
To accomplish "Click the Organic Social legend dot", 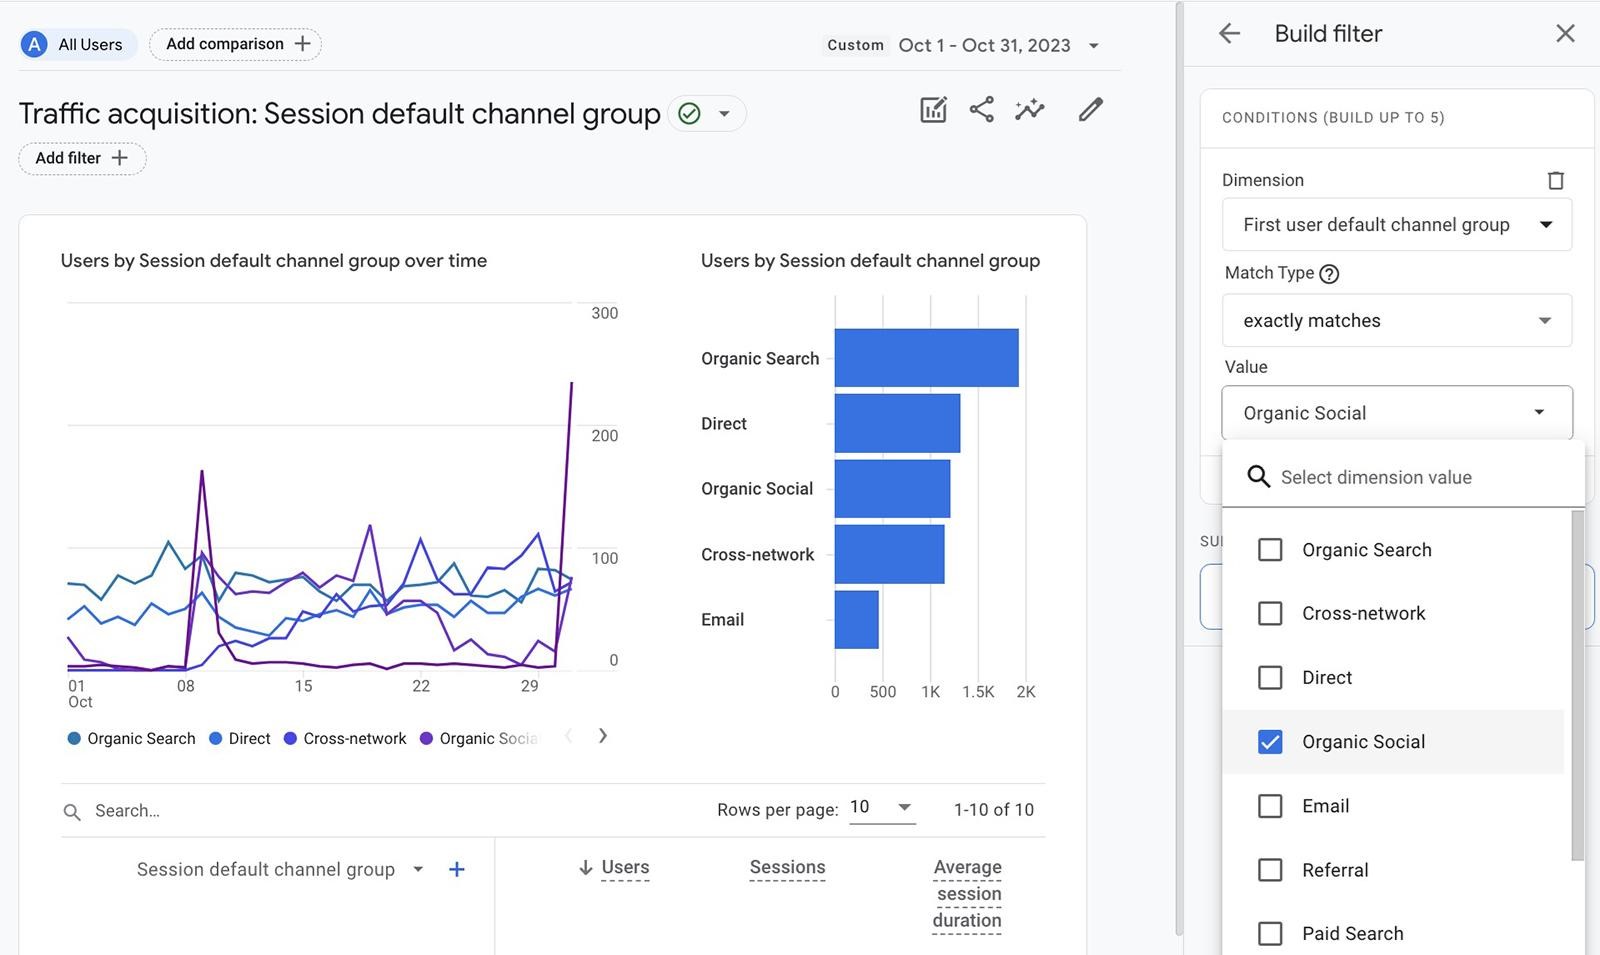I will 426,739.
